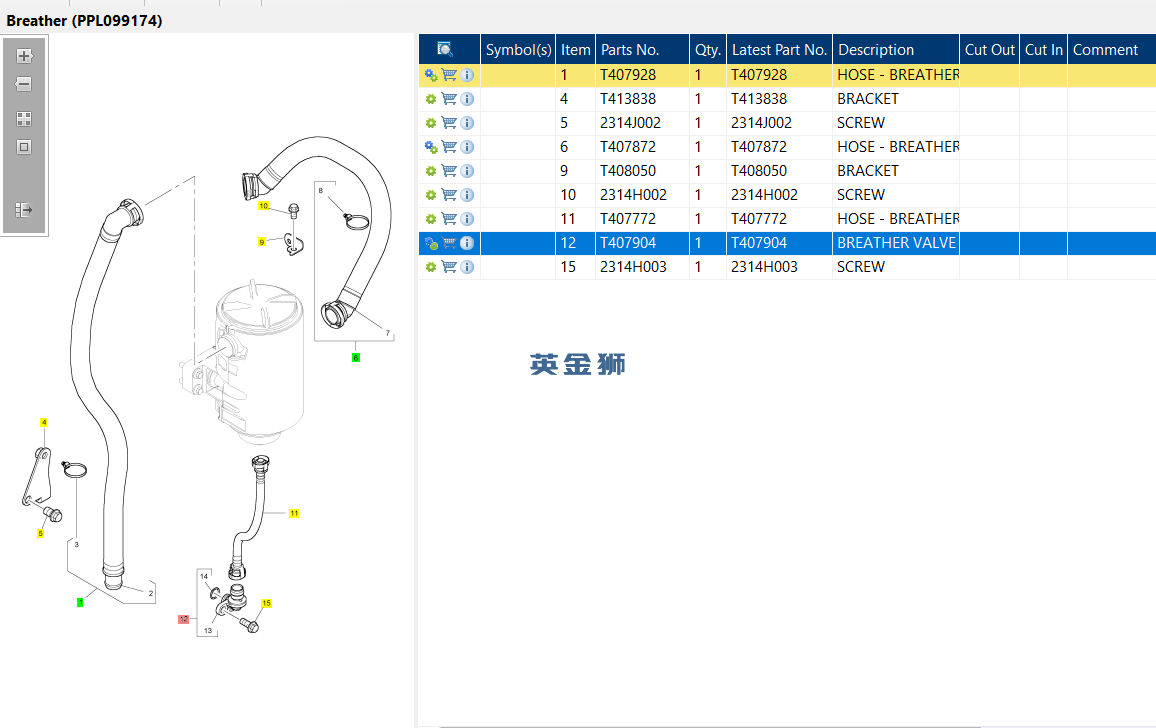The image size is (1156, 728).
Task: Click SCREW description in item 10 row
Action: (896, 195)
